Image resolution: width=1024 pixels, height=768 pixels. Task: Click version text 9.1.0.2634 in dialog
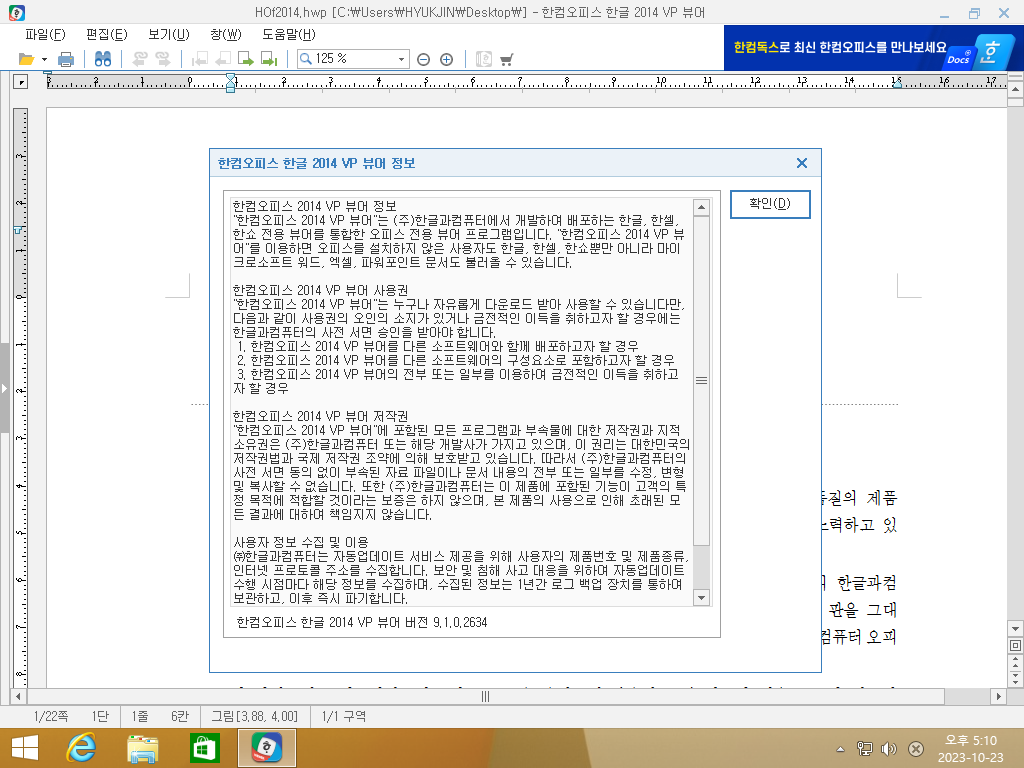click(x=460, y=622)
